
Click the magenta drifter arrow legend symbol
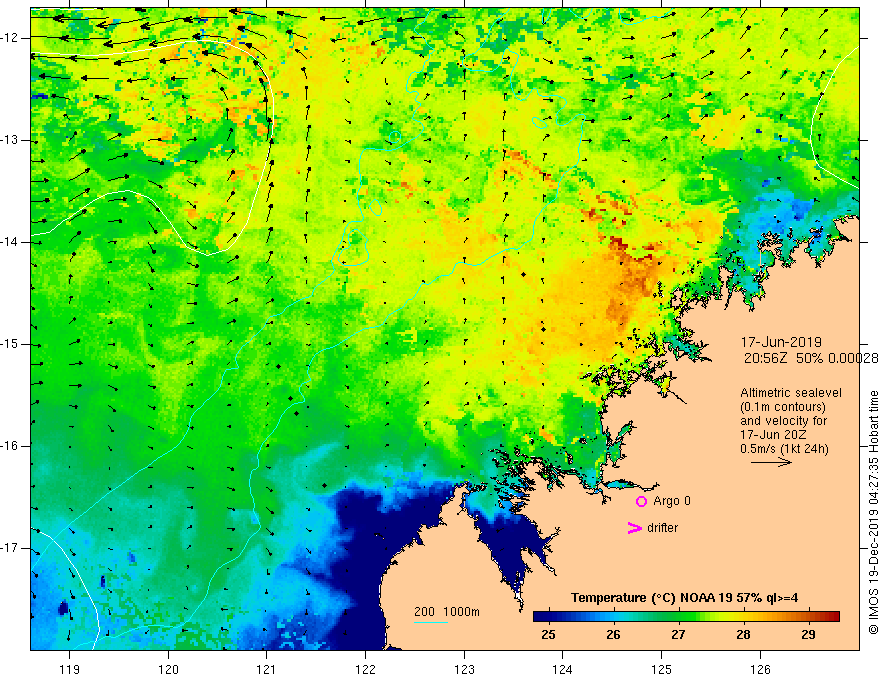pos(635,528)
